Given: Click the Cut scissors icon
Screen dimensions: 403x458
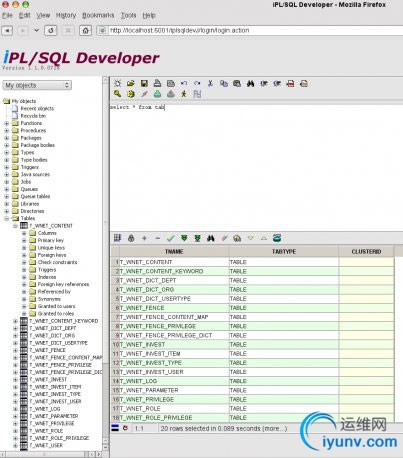Looking at the screenshot, I should point(210,83).
